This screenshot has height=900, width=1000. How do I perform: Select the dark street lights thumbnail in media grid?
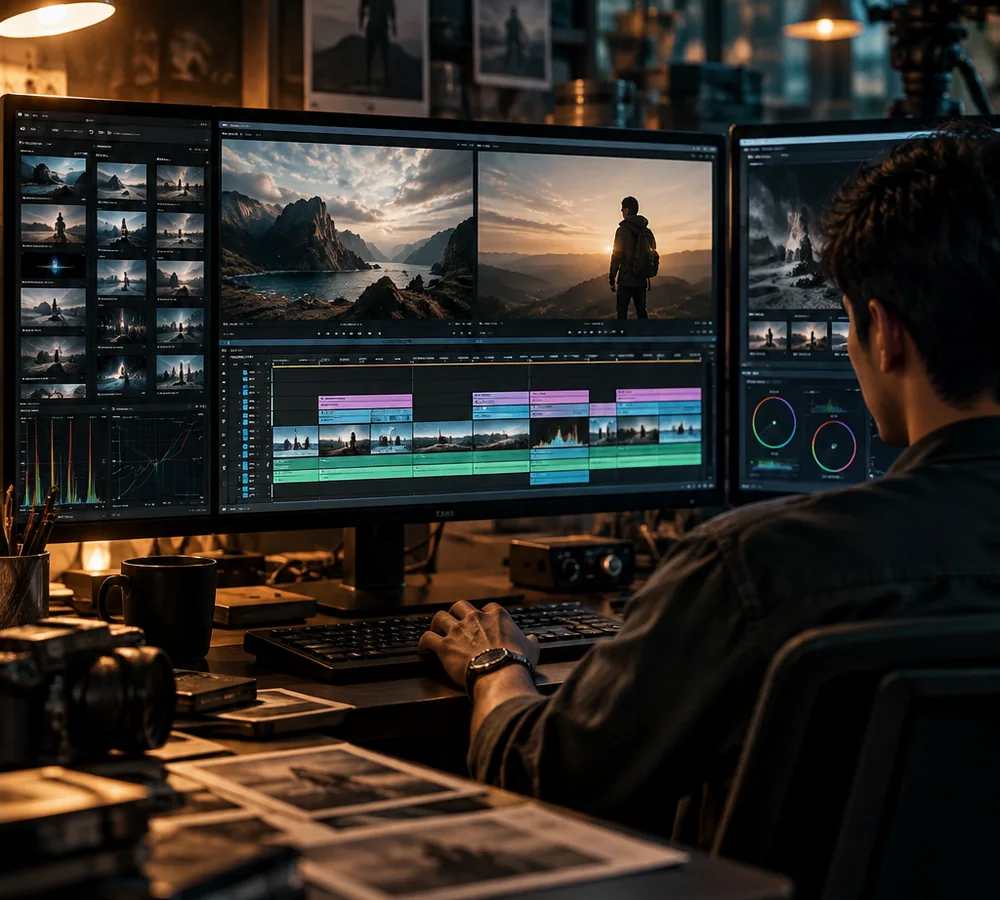tap(121, 325)
